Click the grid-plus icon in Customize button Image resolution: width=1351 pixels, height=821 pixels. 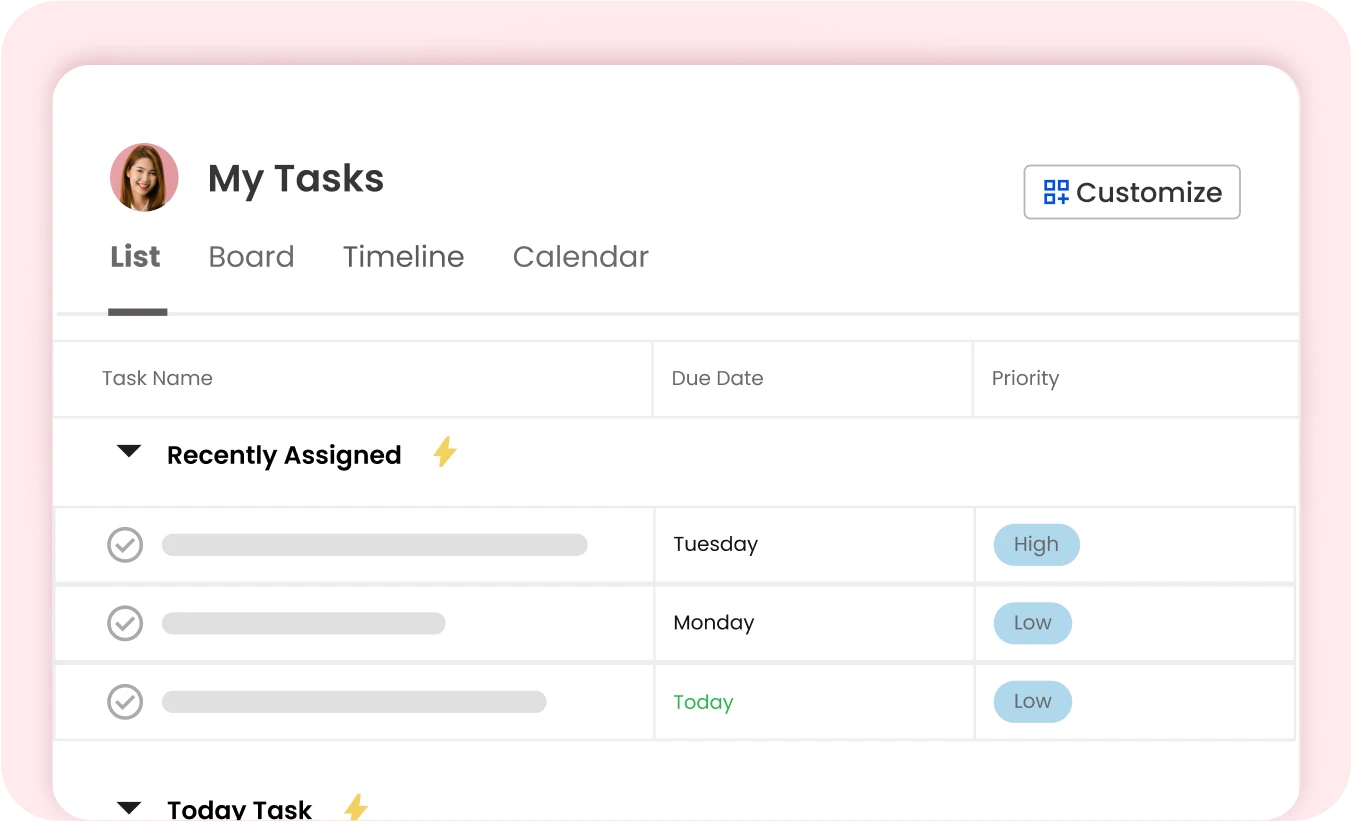point(1056,192)
